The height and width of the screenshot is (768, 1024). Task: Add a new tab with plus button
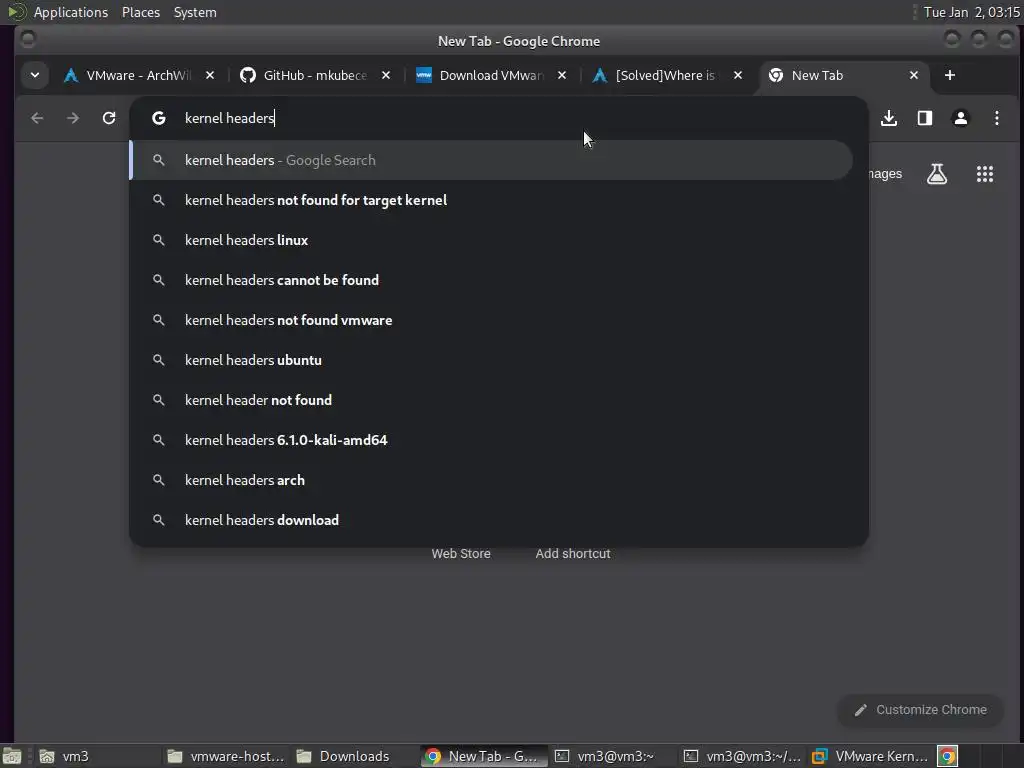pos(950,75)
